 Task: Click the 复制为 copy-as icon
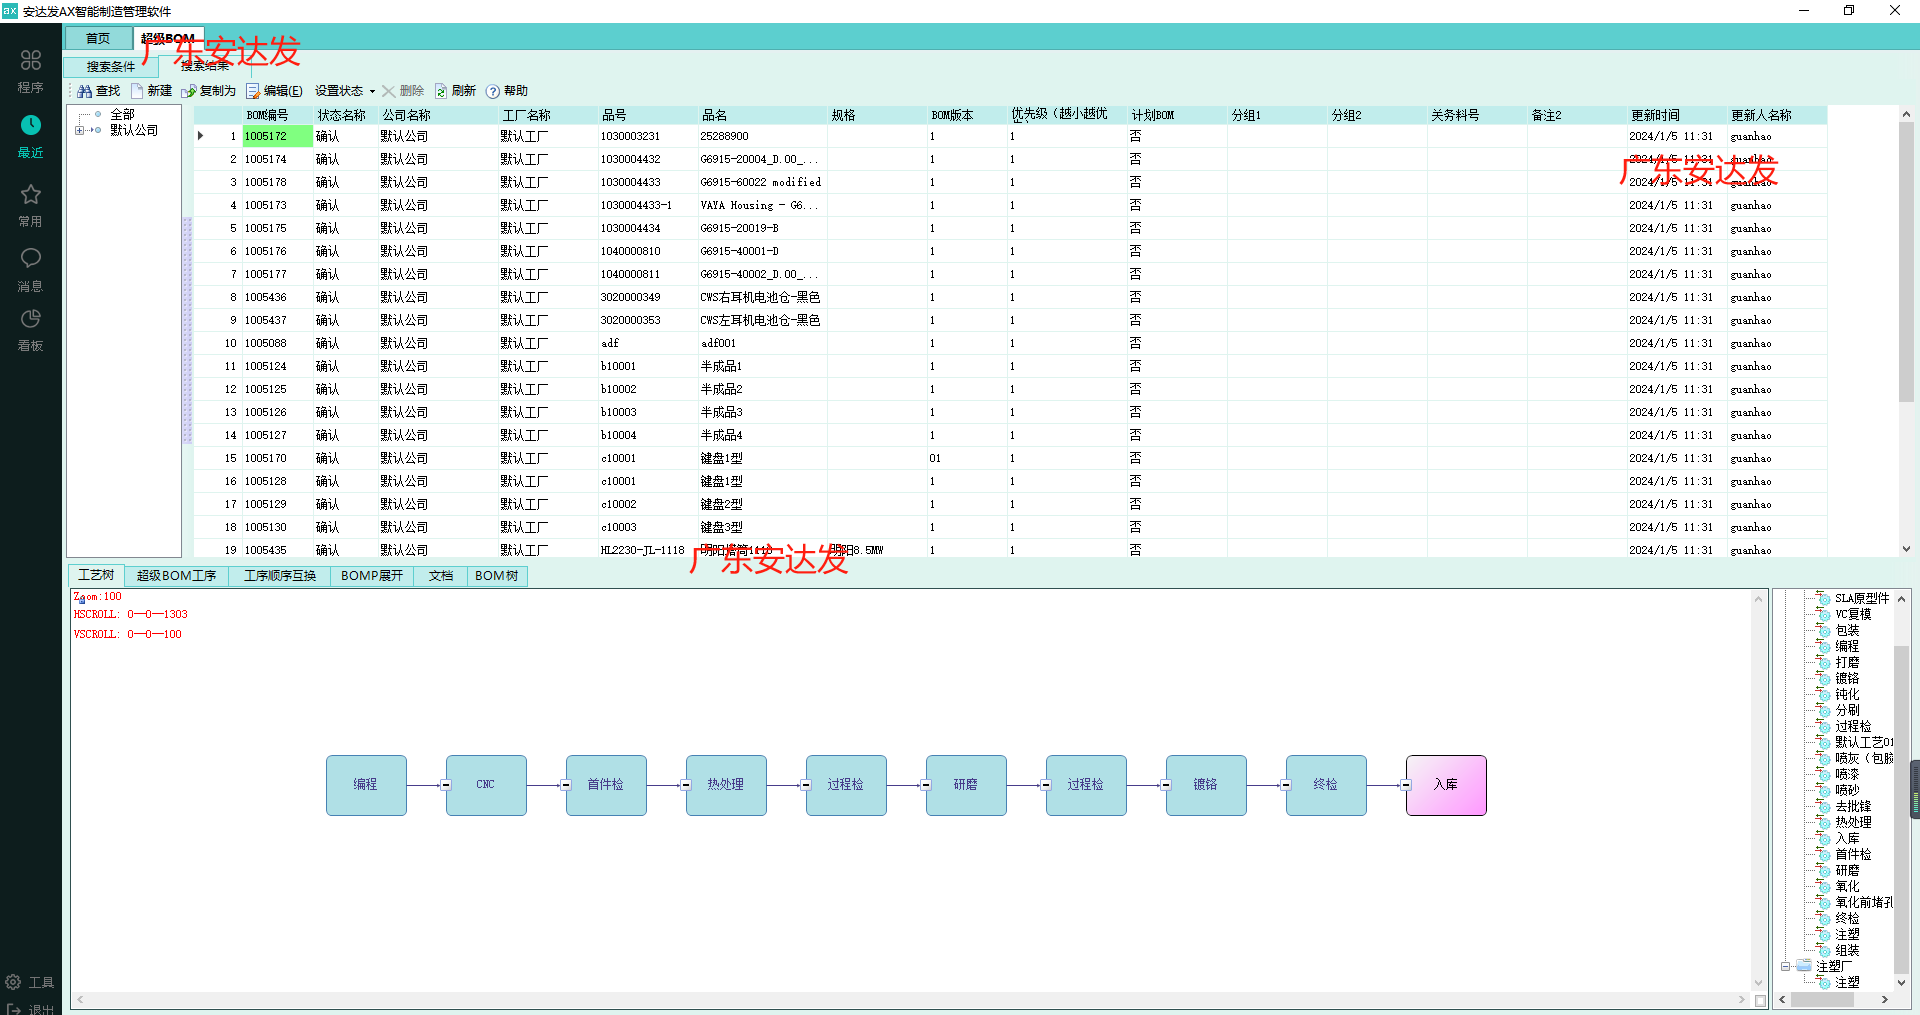point(189,91)
